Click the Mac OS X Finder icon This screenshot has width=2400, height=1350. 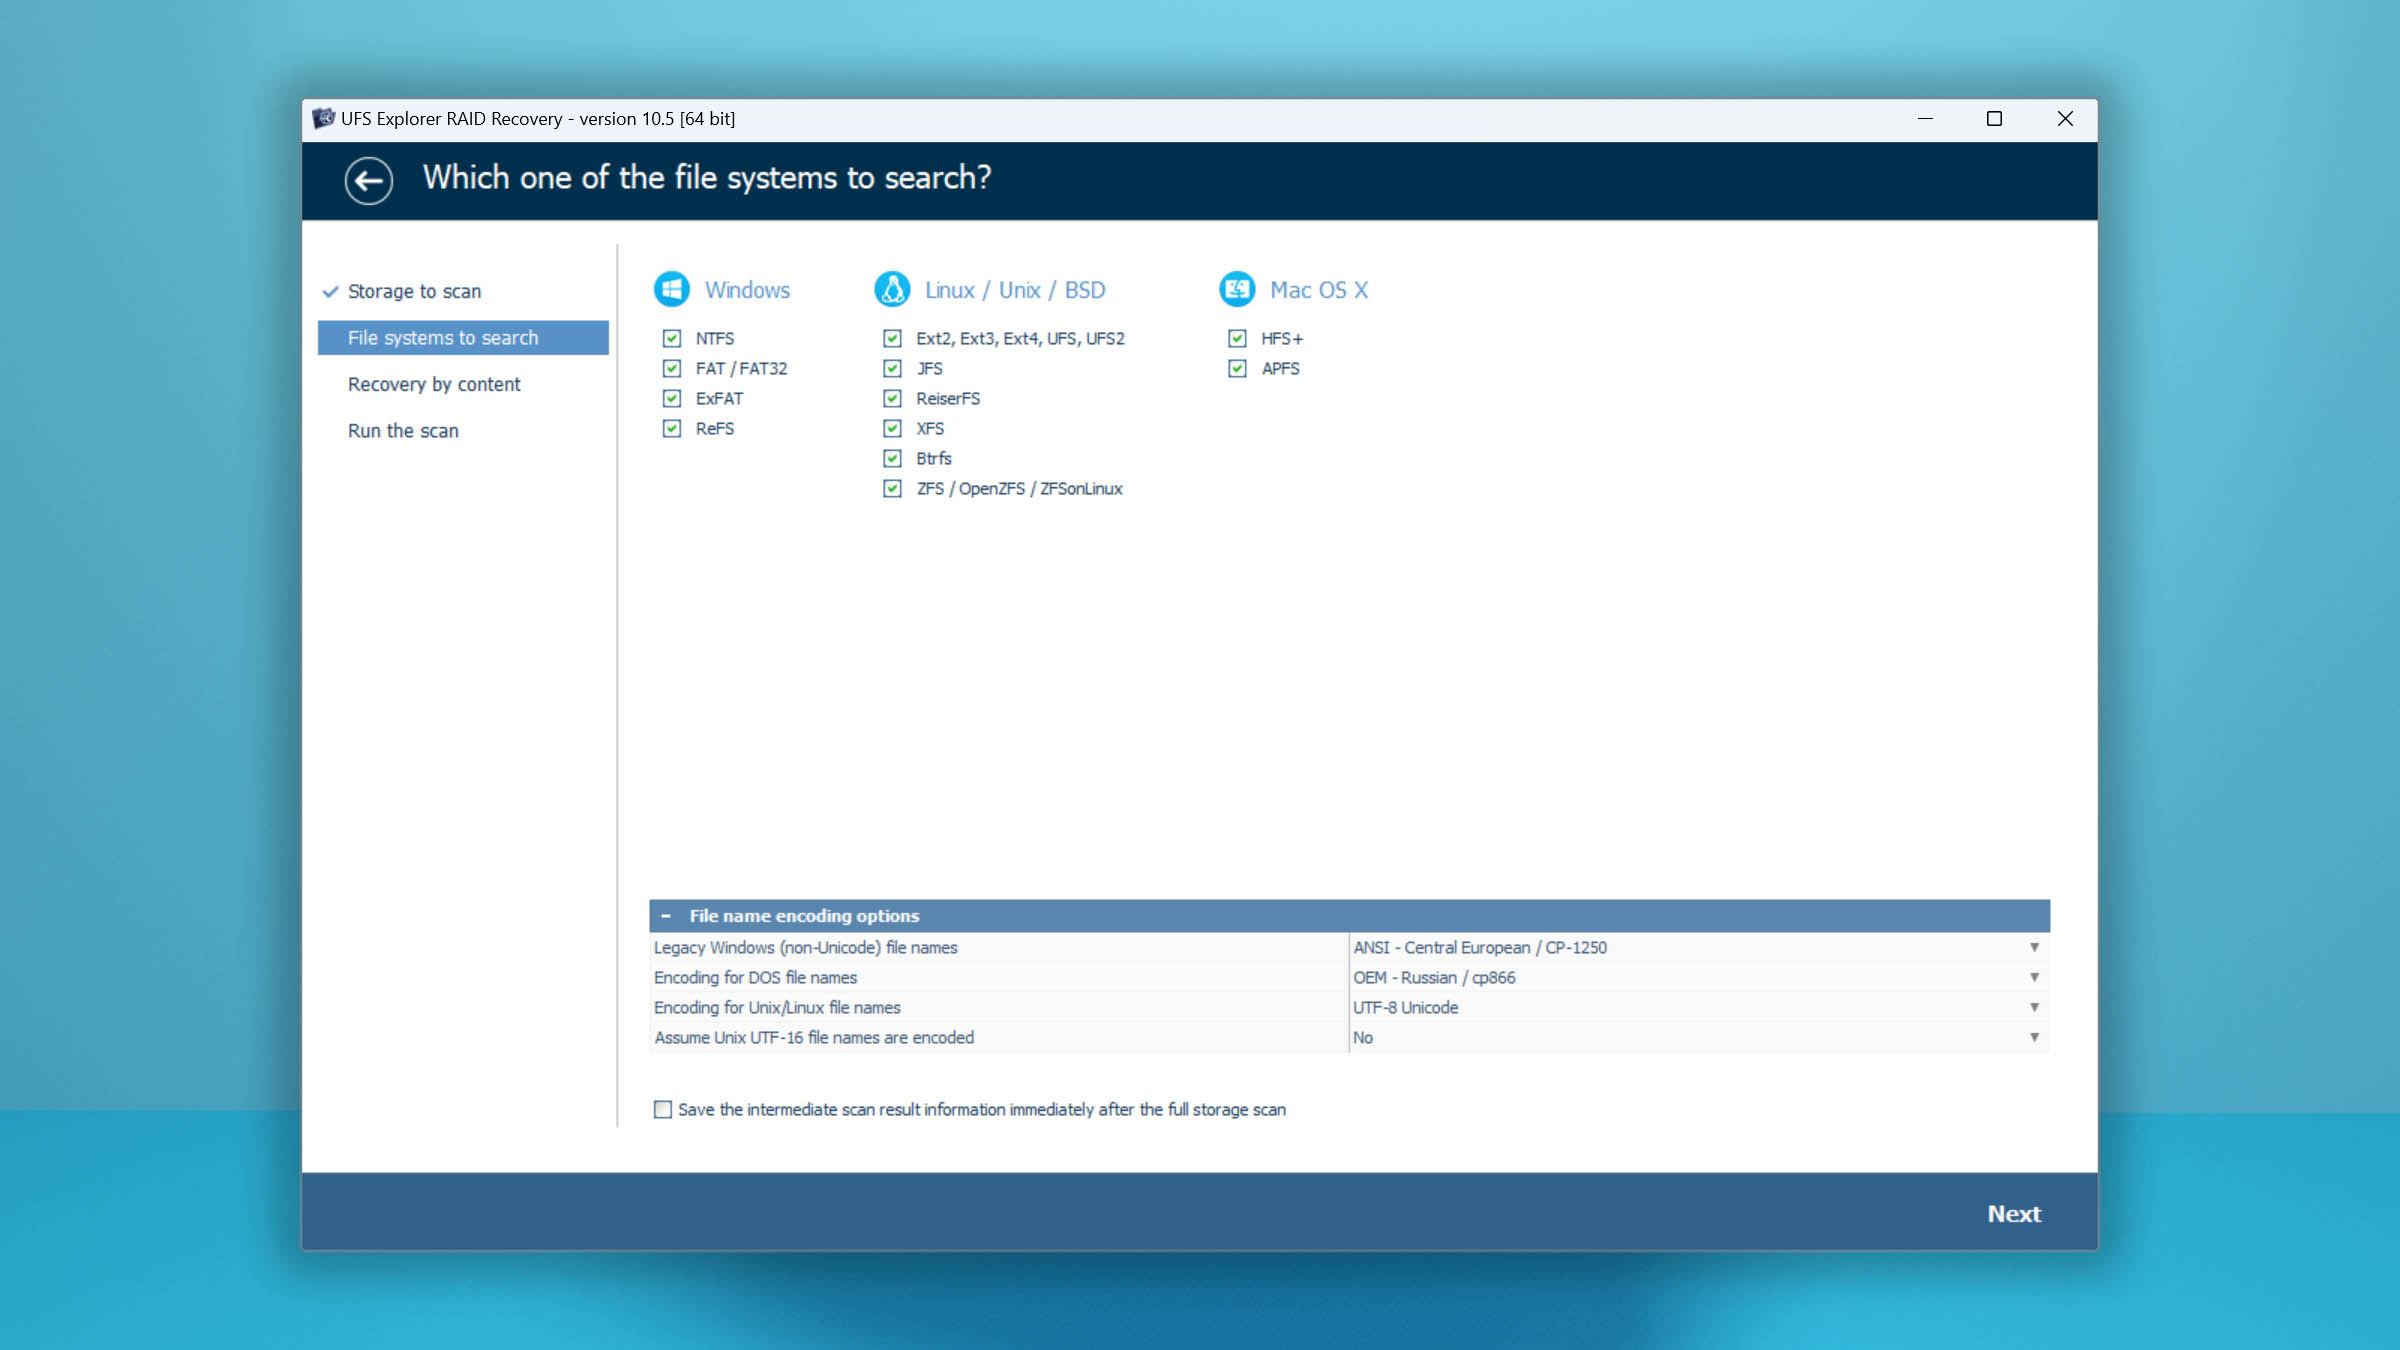pos(1237,289)
